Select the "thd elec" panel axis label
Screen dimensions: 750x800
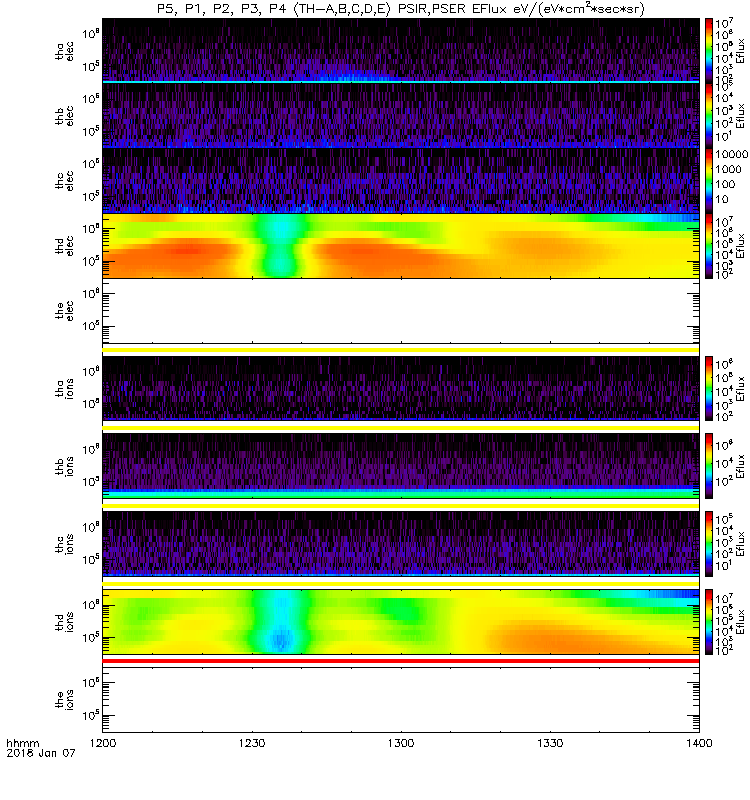click(64, 245)
